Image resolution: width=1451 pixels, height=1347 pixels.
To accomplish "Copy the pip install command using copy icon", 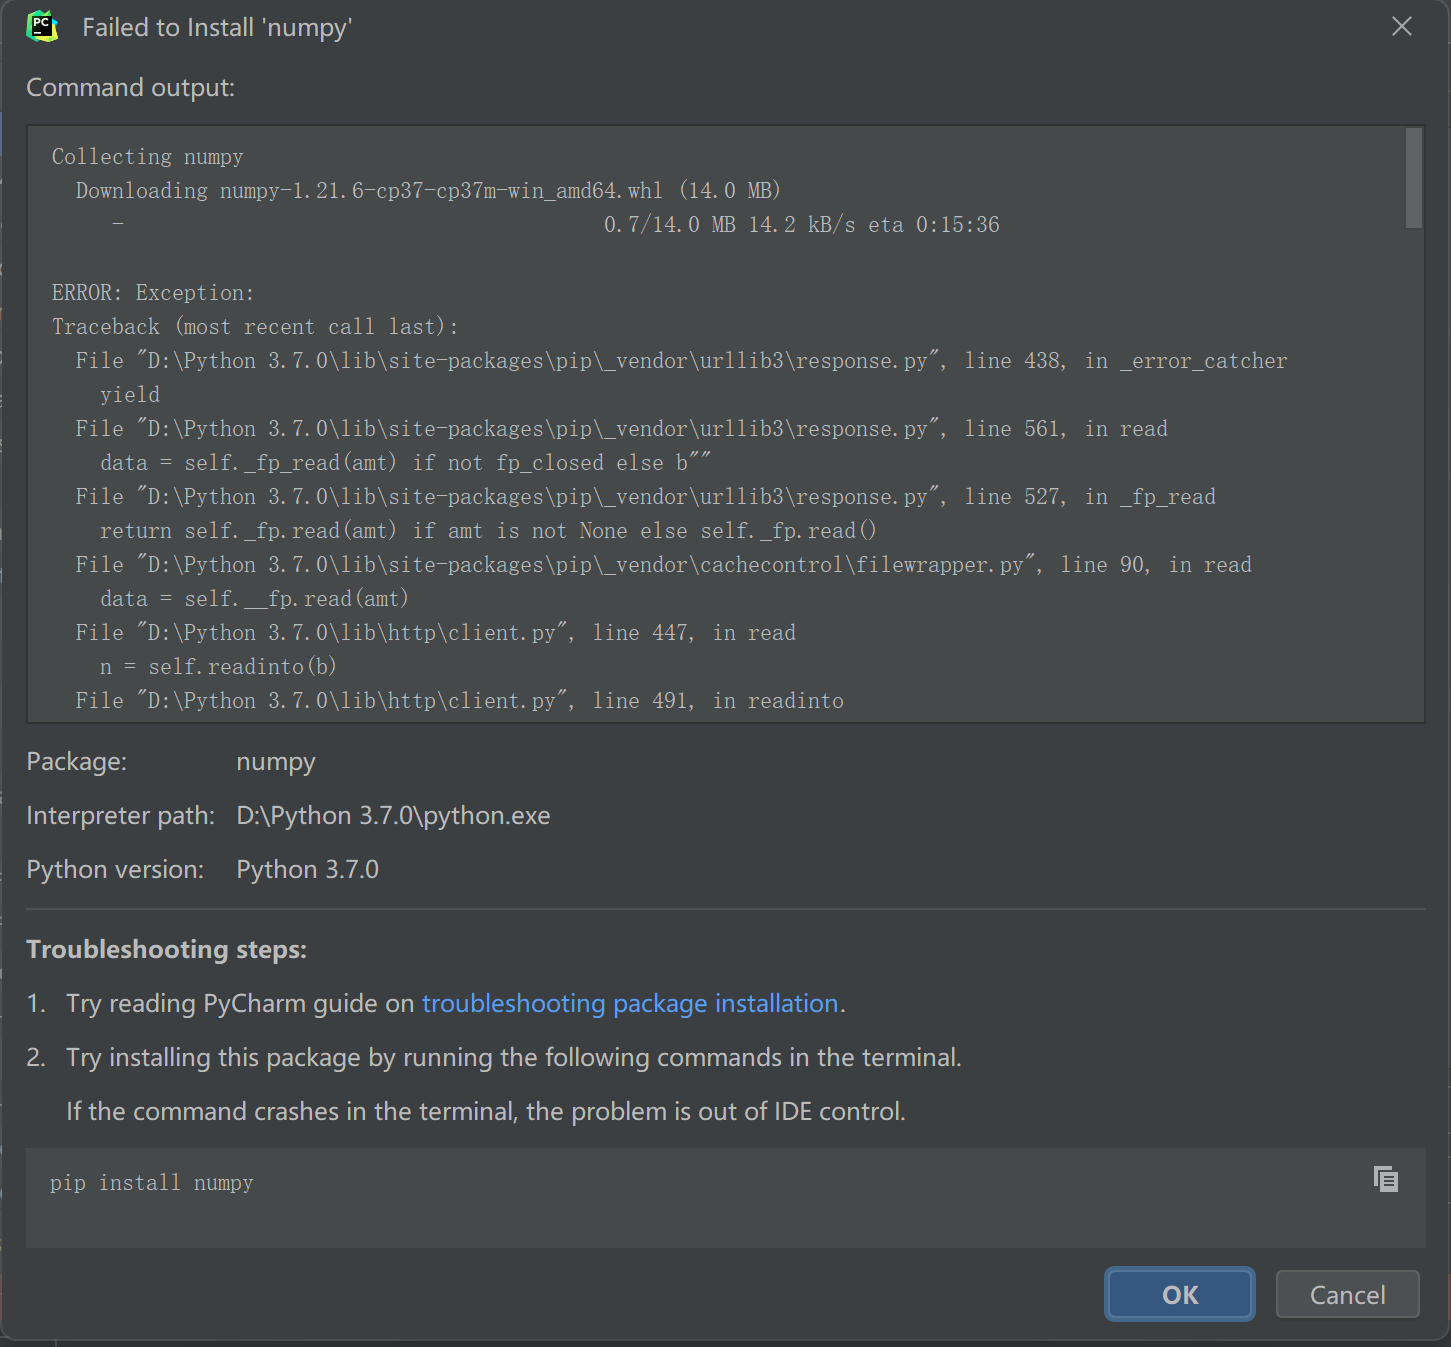I will [1385, 1179].
